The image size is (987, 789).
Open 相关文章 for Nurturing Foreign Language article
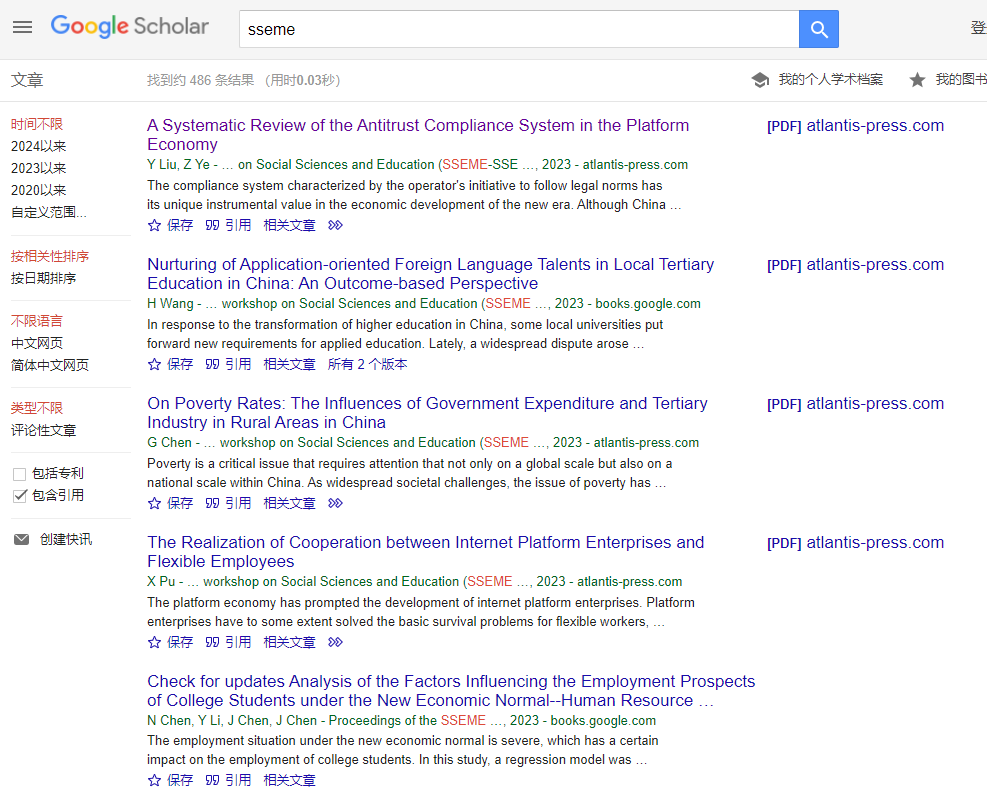pyautogui.click(x=290, y=364)
